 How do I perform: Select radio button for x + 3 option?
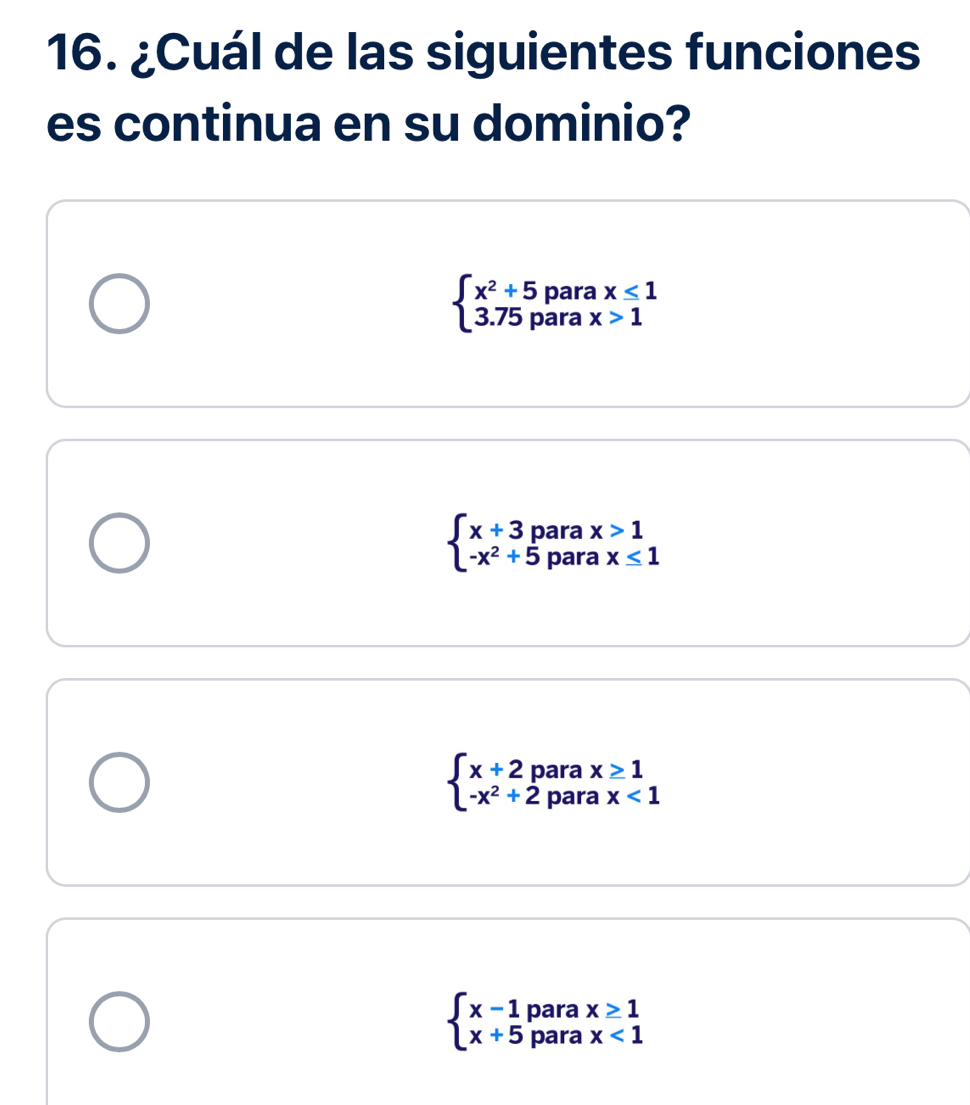click(119, 543)
